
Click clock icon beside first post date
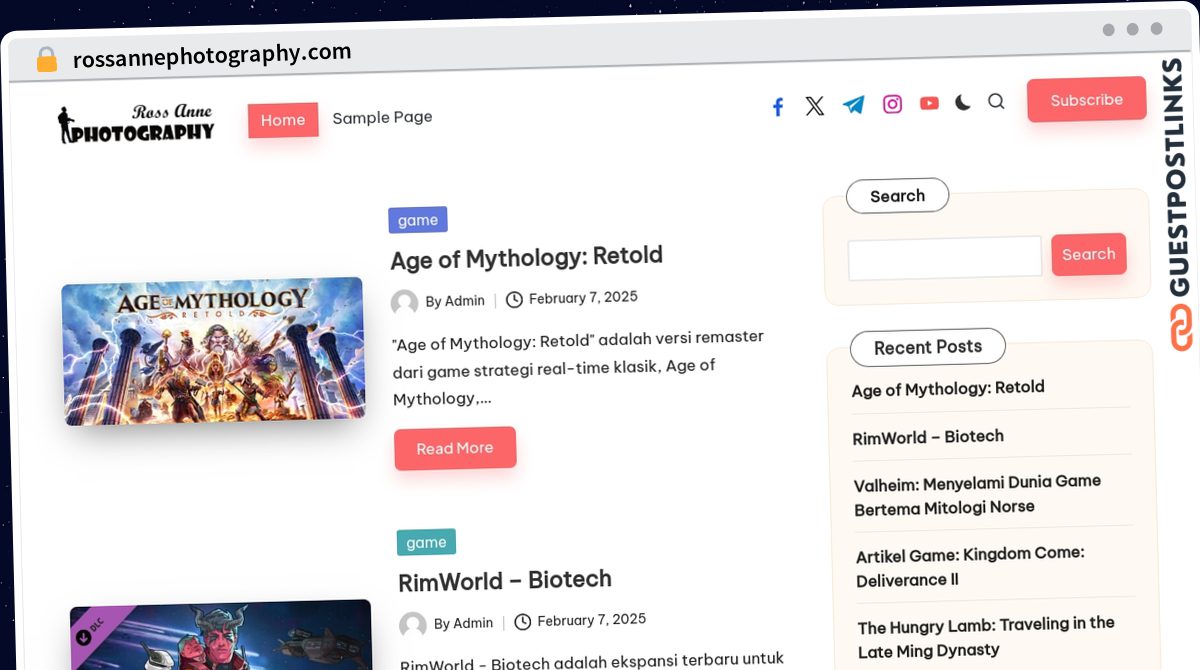514,299
